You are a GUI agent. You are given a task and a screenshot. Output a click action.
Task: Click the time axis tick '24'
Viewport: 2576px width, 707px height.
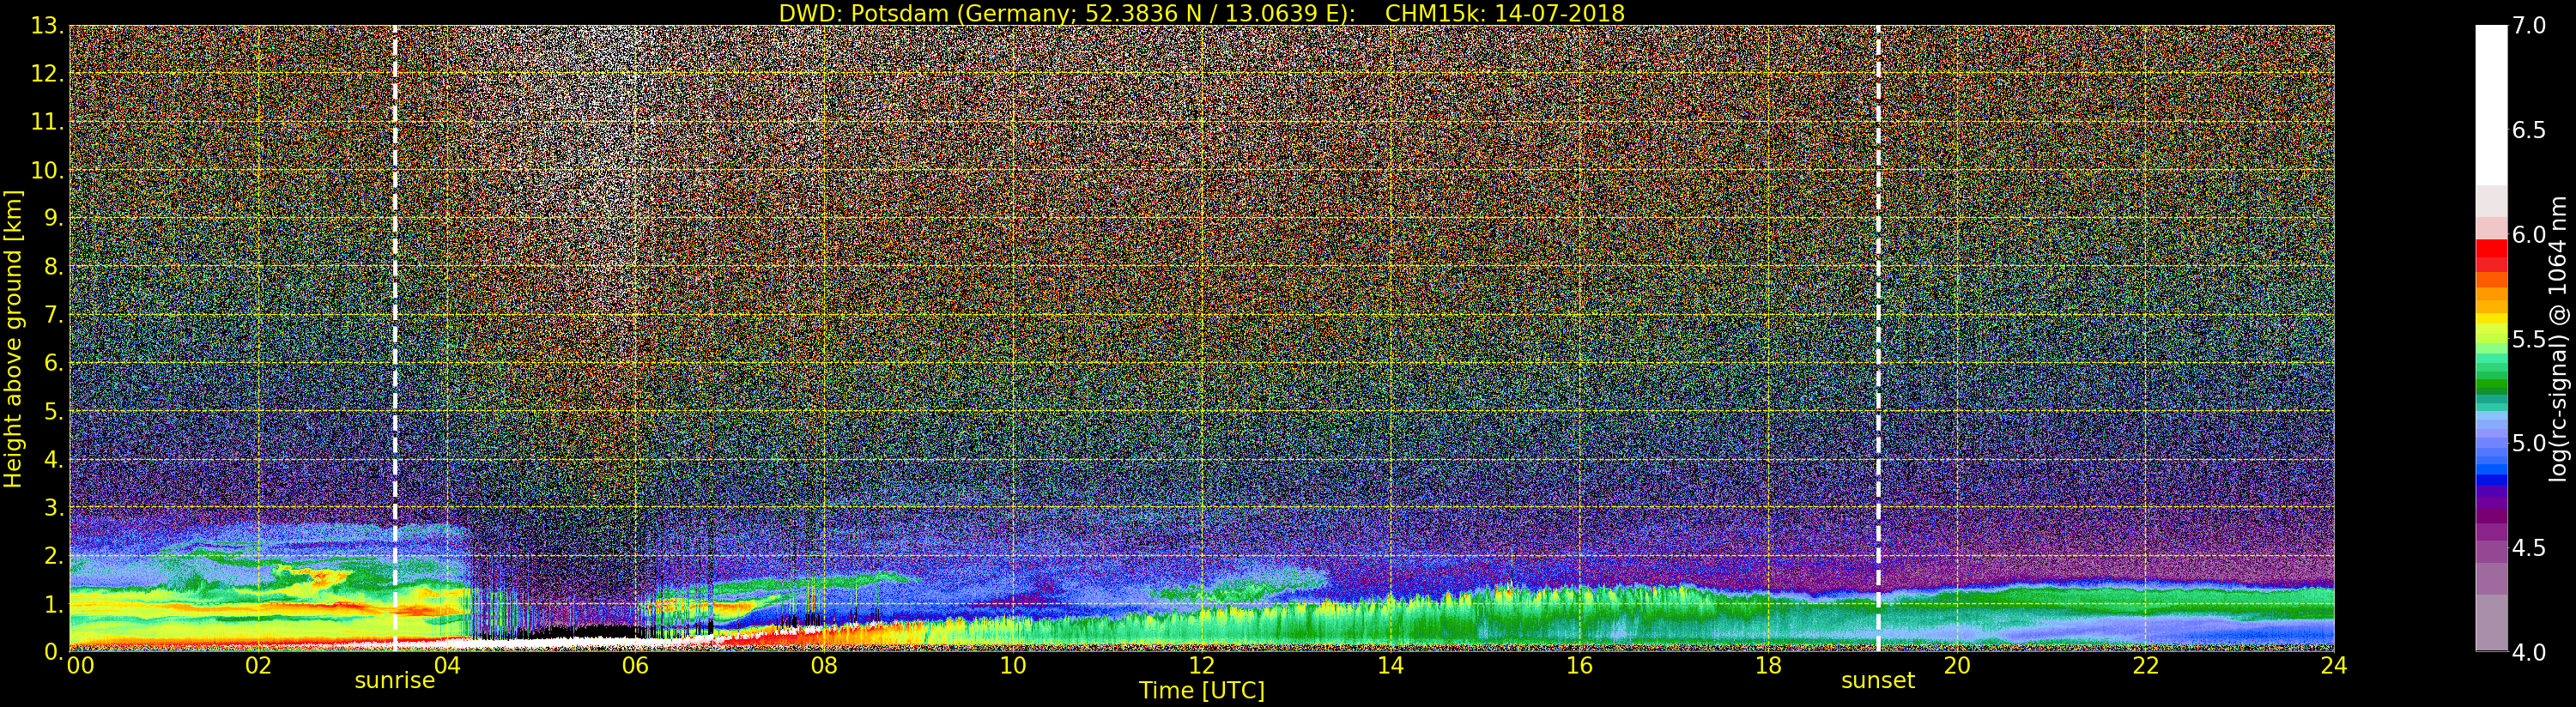[2334, 666]
